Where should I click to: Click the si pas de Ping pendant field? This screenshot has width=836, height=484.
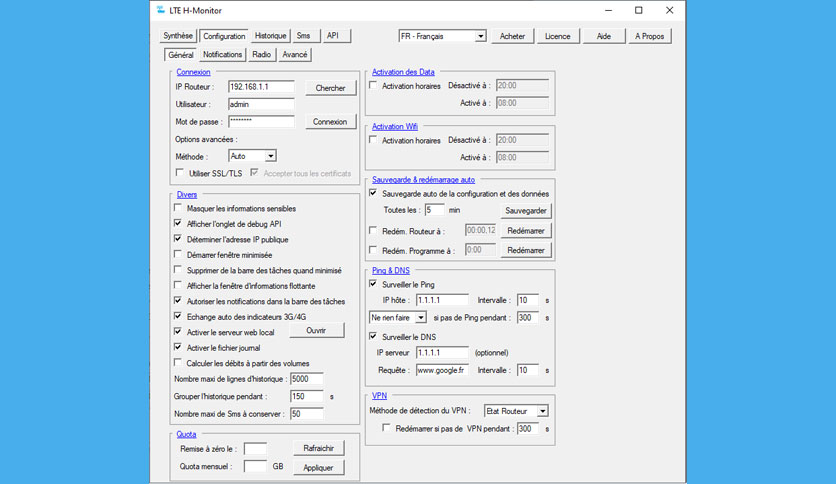pyautogui.click(x=528, y=318)
